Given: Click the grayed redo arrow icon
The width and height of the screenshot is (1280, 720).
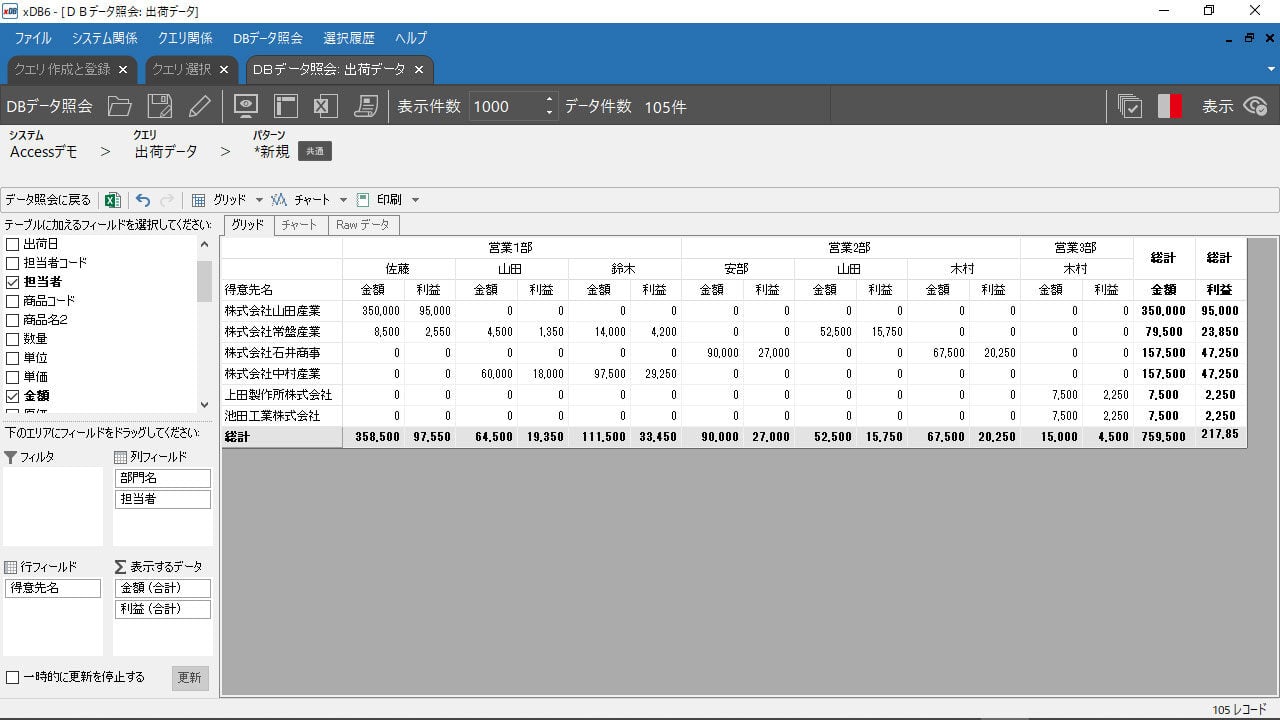Looking at the screenshot, I should (167, 200).
